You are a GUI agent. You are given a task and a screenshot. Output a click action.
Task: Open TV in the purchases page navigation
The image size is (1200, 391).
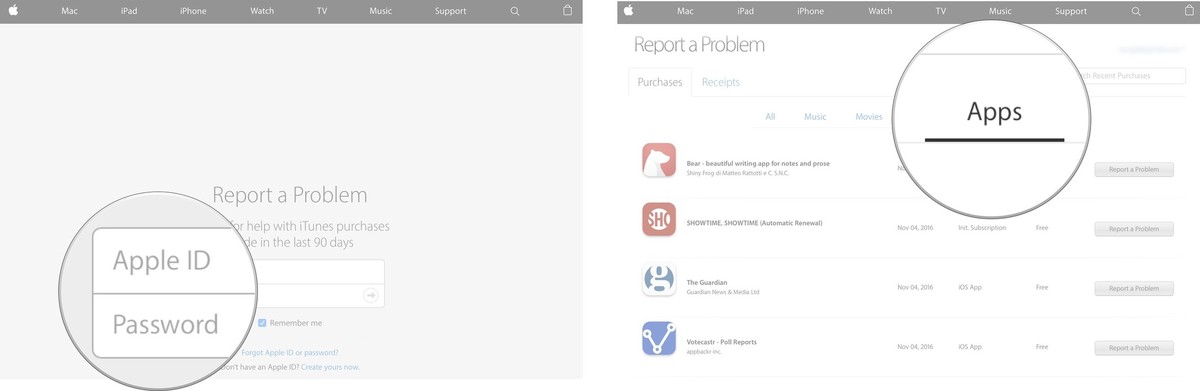[x=941, y=11]
